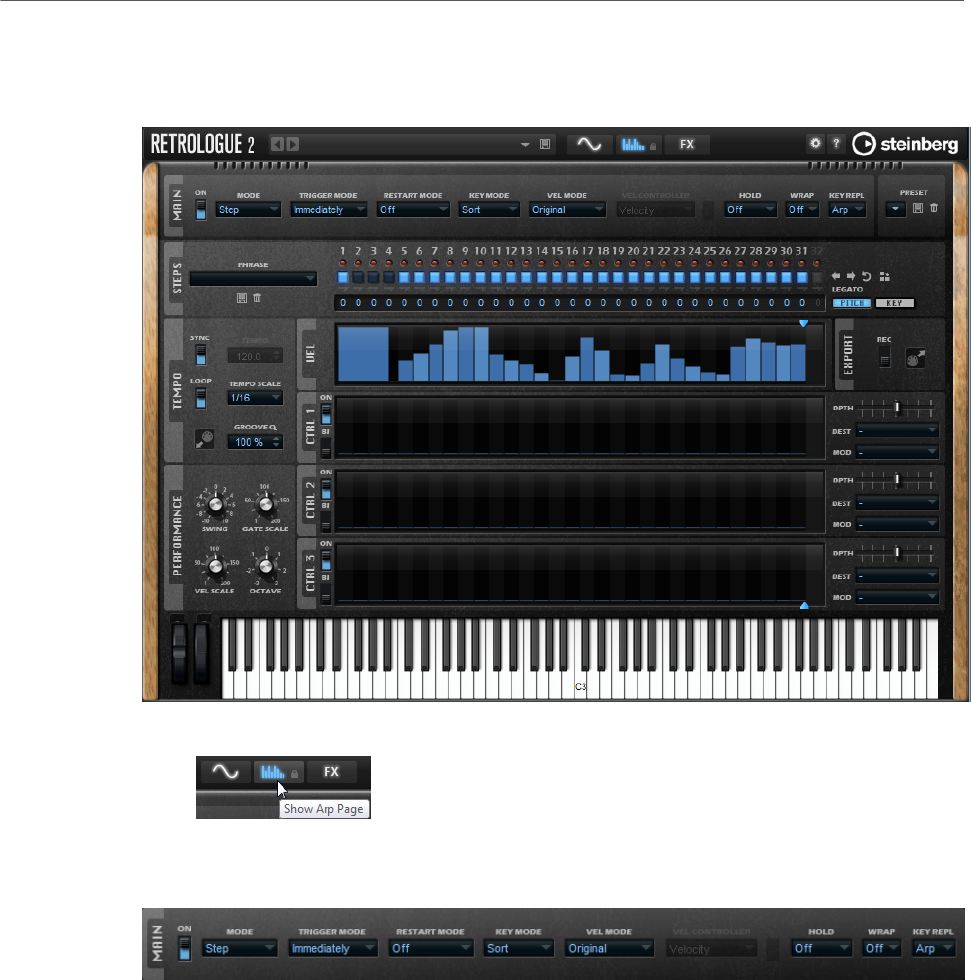
Task: Open help with the question mark icon
Action: [836, 143]
